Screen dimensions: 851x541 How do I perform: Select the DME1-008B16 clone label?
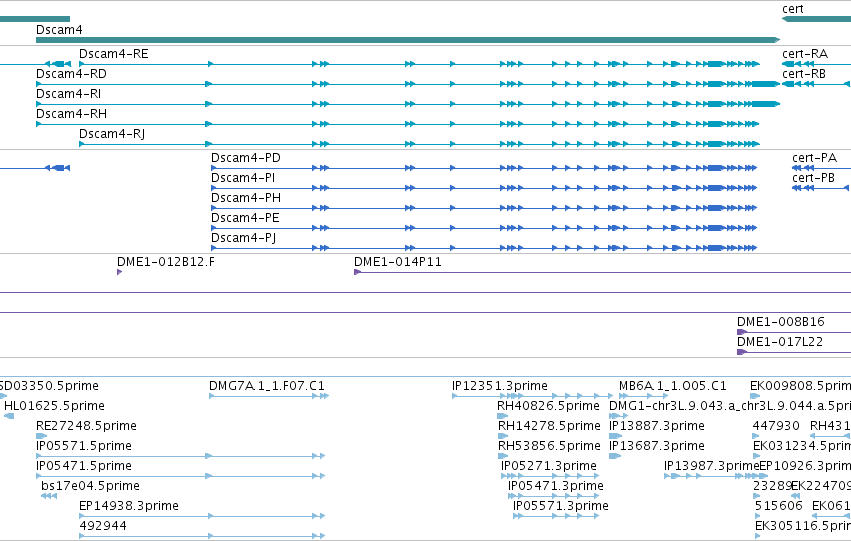[780, 322]
